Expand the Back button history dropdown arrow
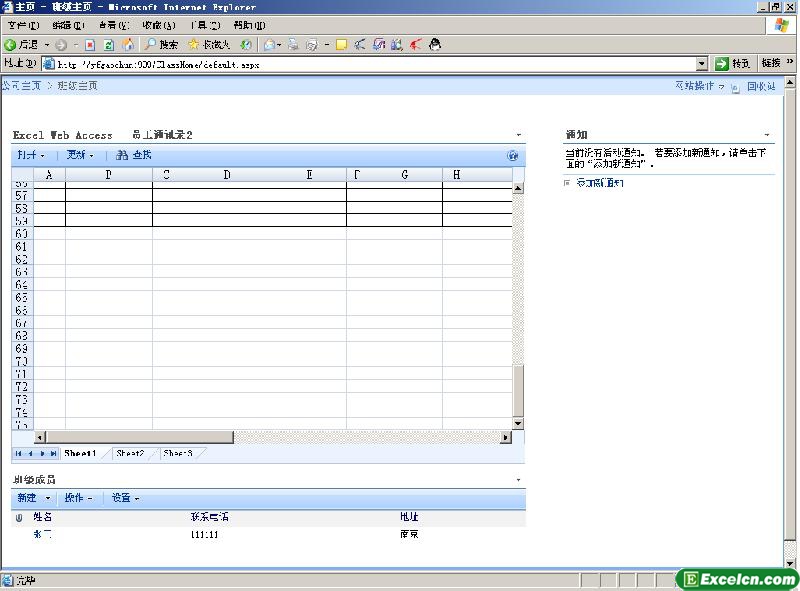Image resolution: width=800 pixels, height=591 pixels. pos(47,45)
